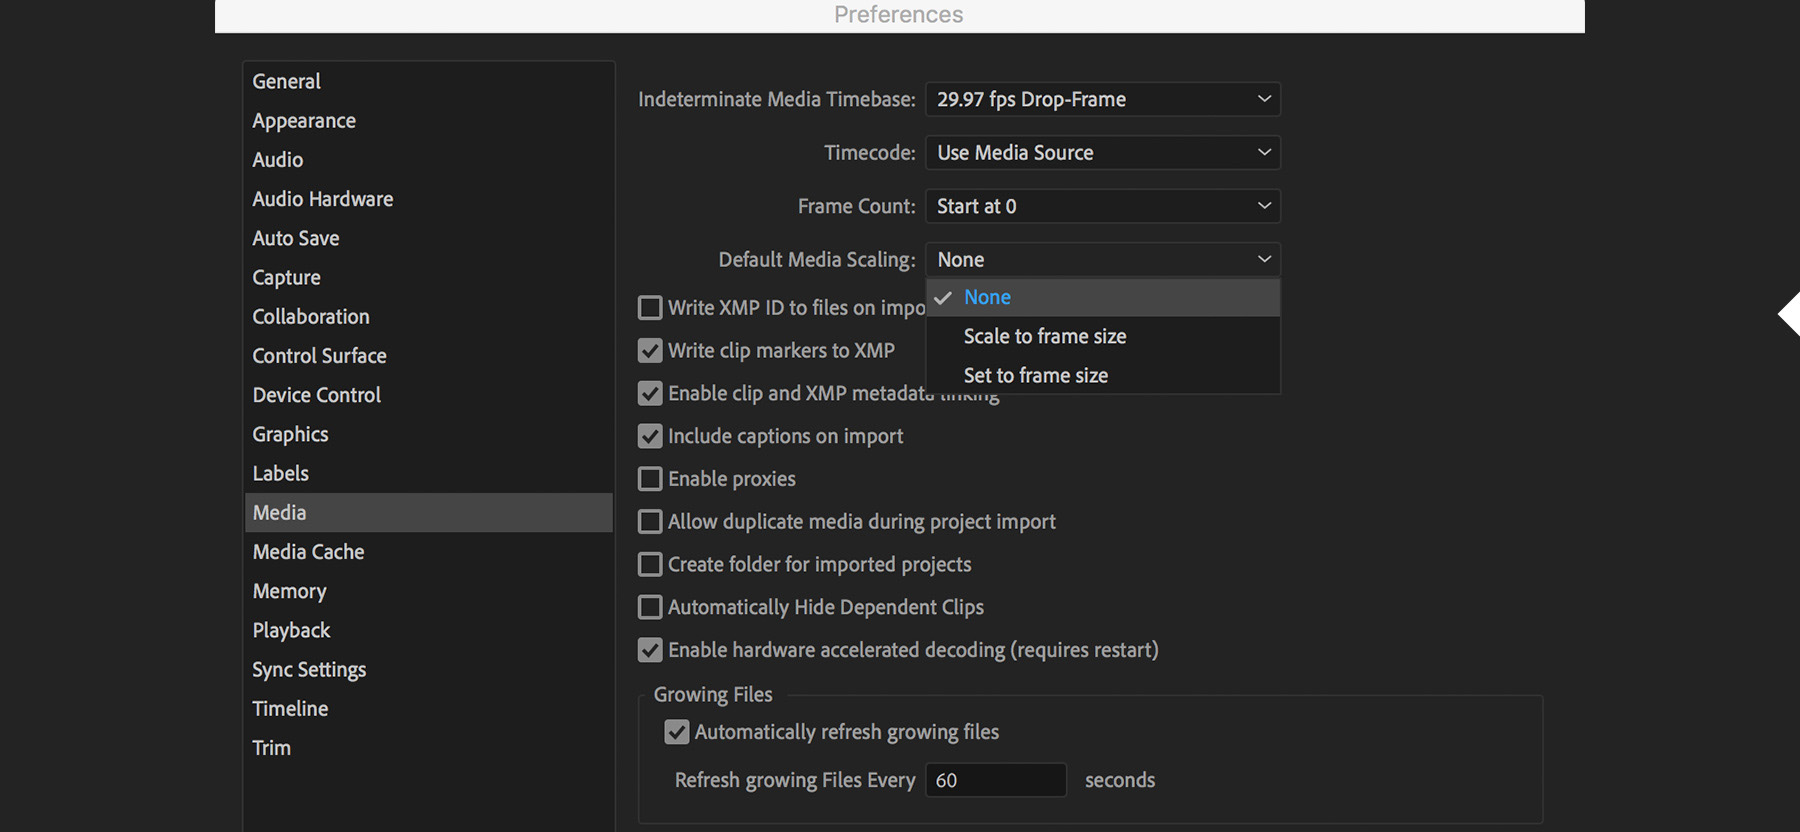Viewport: 1800px width, 832px height.
Task: Turn off hardware accelerated decoding
Action: point(650,650)
